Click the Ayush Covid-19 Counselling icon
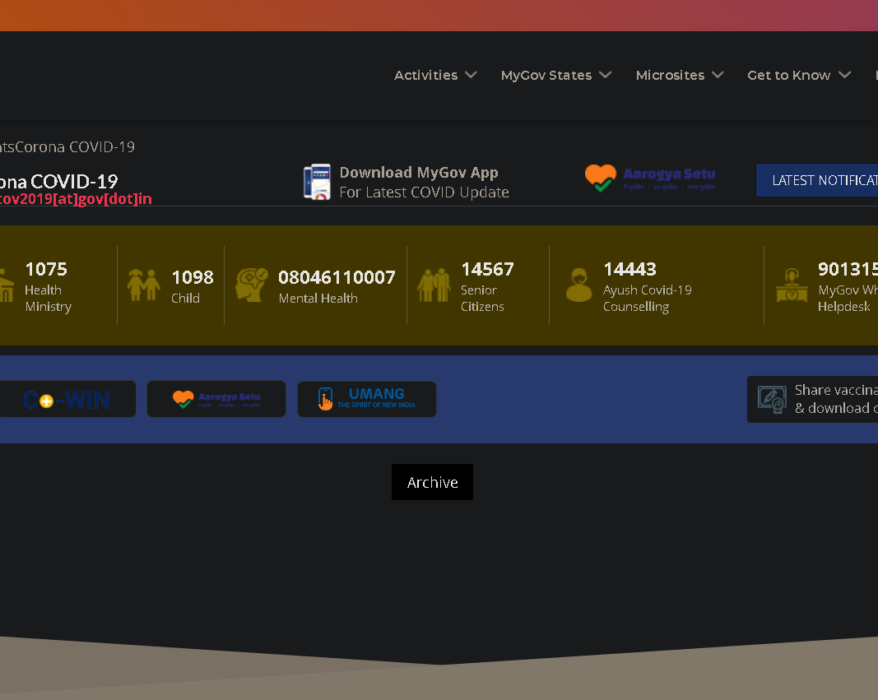This screenshot has width=878, height=700. pos(578,285)
